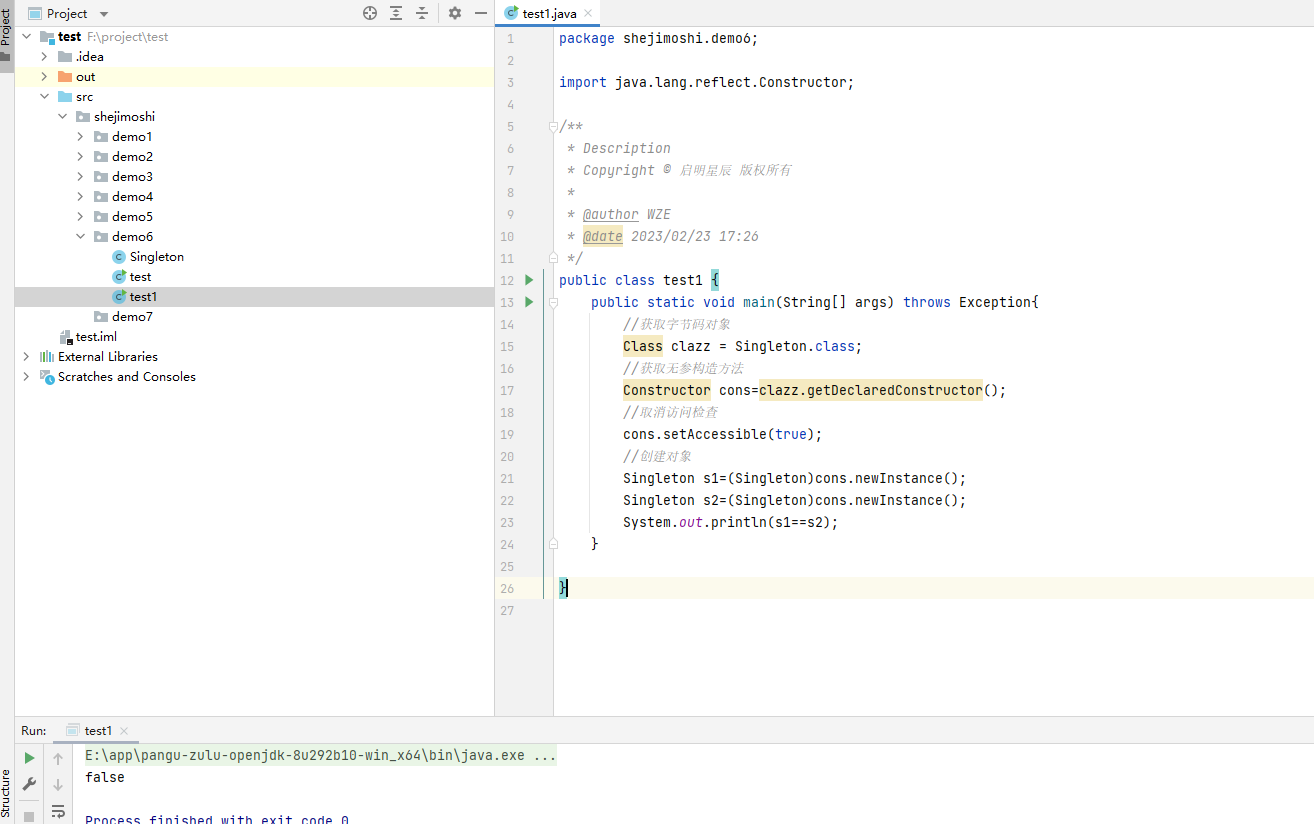Expand External Libraries node
Image resolution: width=1314 pixels, height=824 pixels.
[26, 357]
